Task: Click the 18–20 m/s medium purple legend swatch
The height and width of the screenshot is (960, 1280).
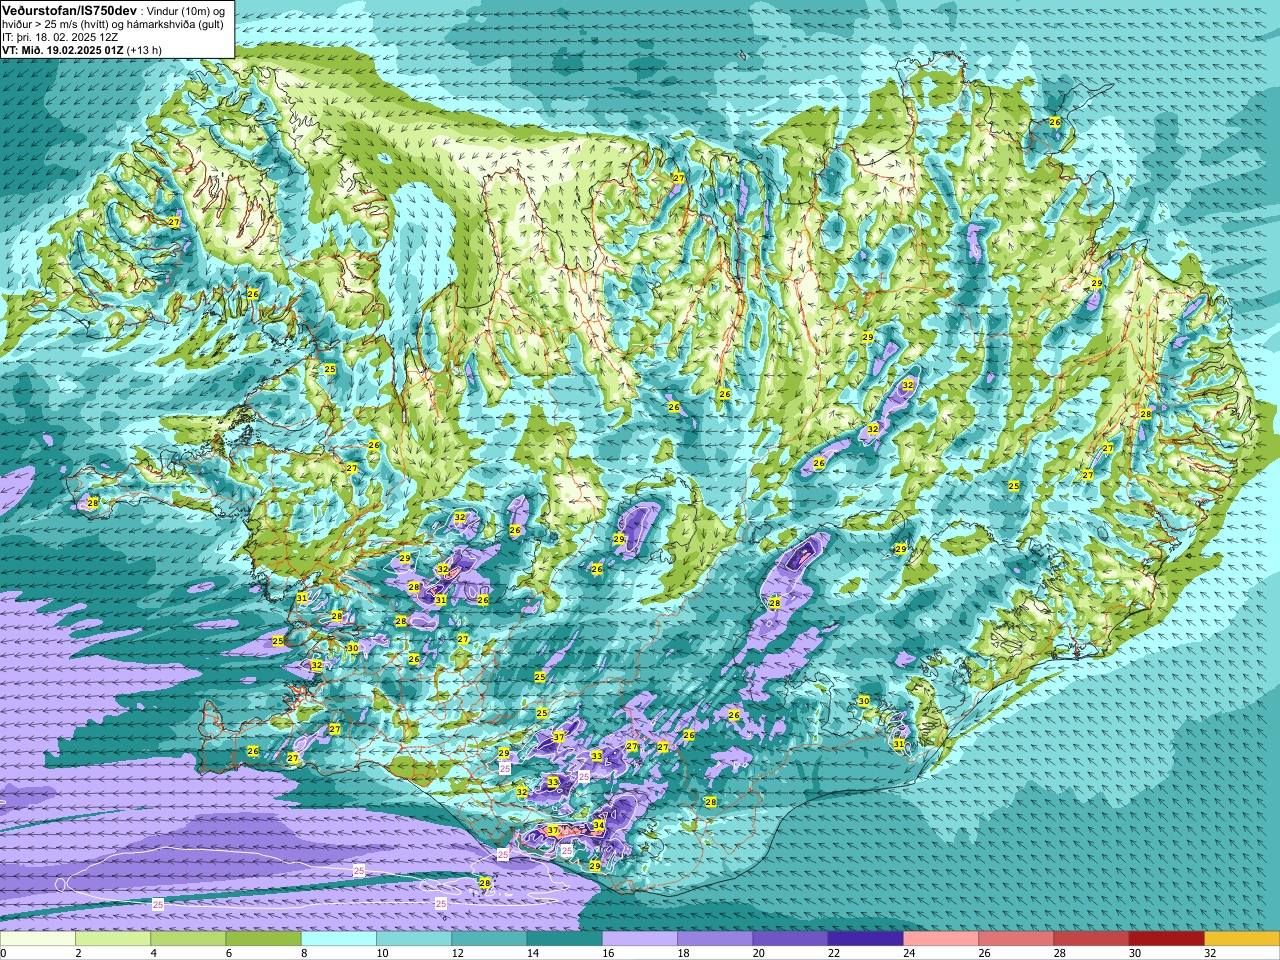Action: tap(715, 939)
